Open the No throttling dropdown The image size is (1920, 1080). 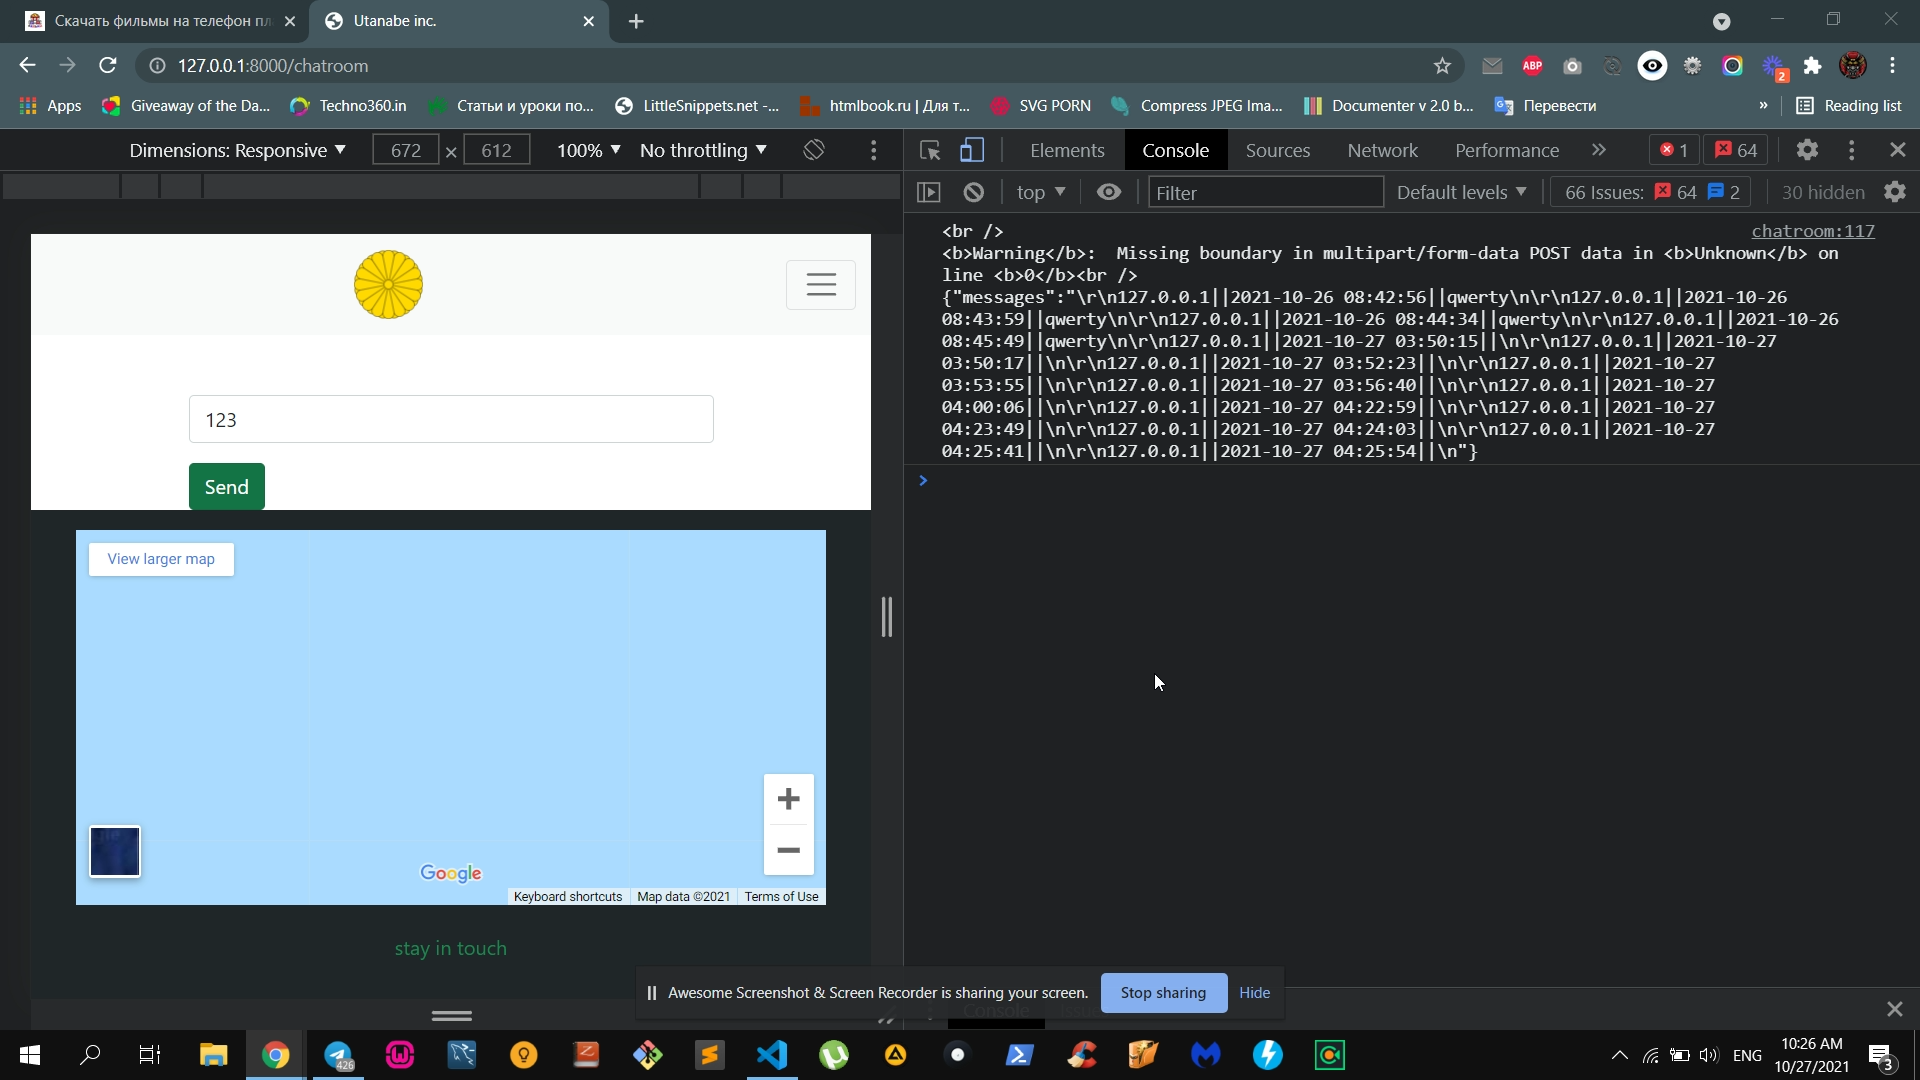point(703,150)
